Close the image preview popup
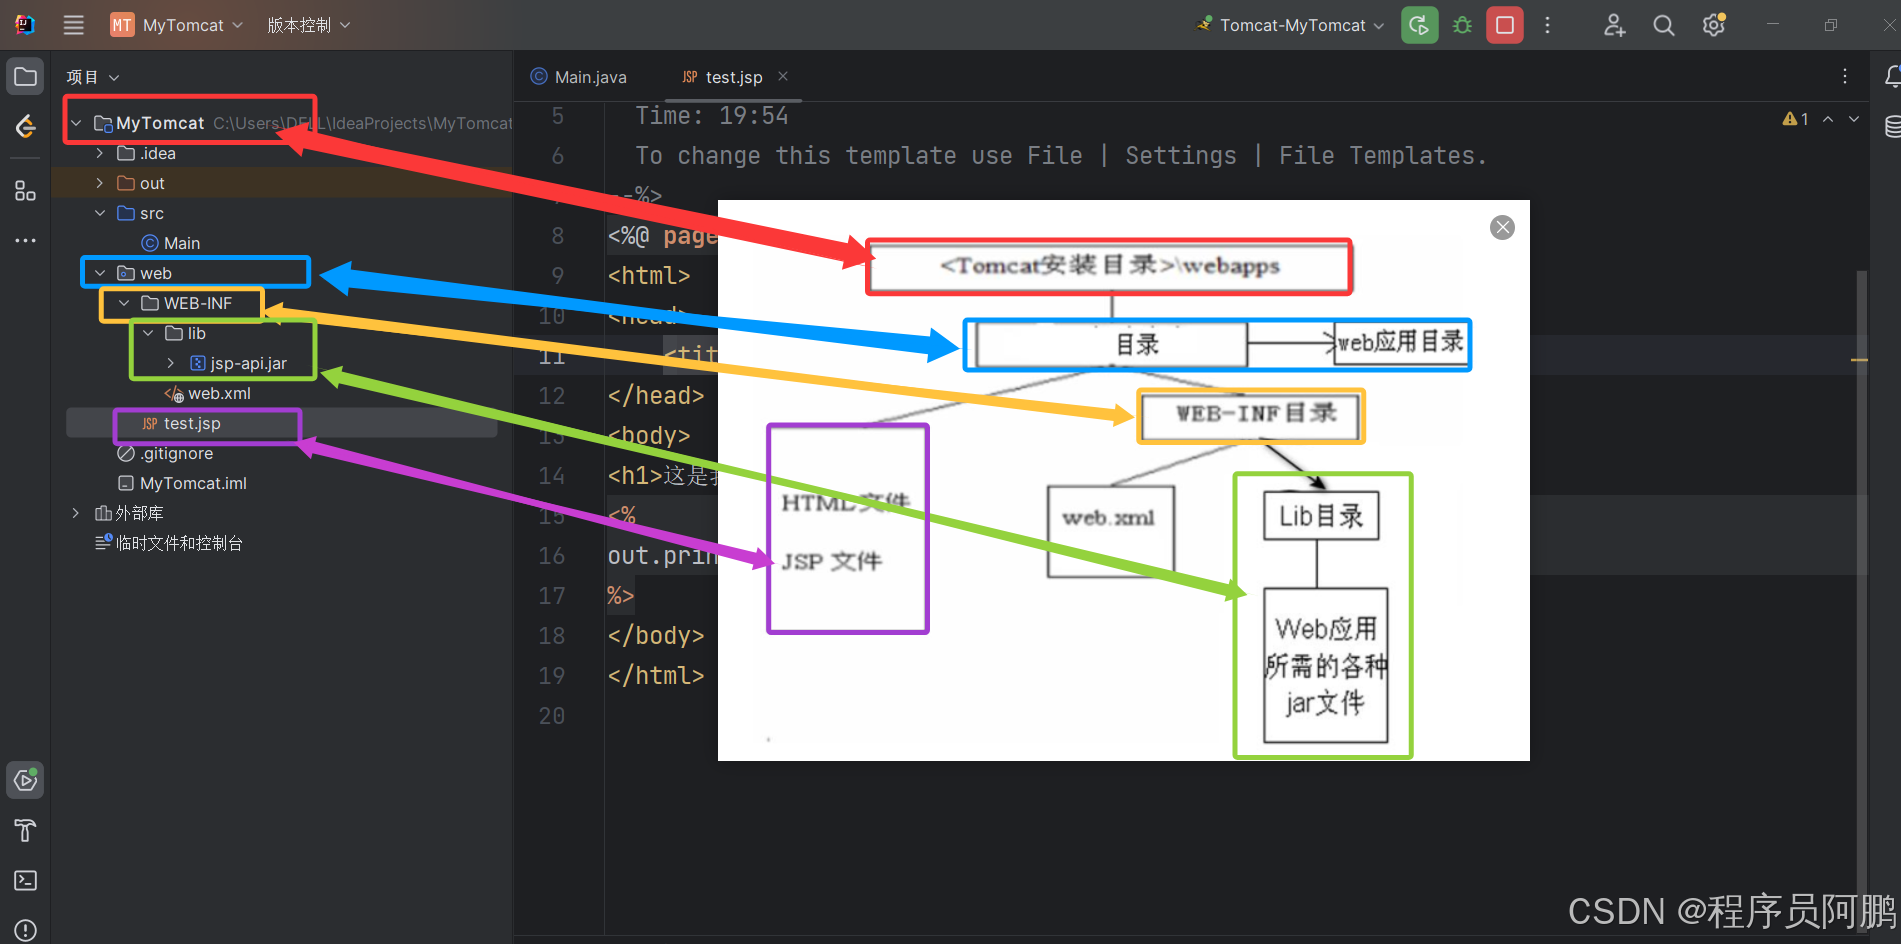 click(x=1502, y=228)
